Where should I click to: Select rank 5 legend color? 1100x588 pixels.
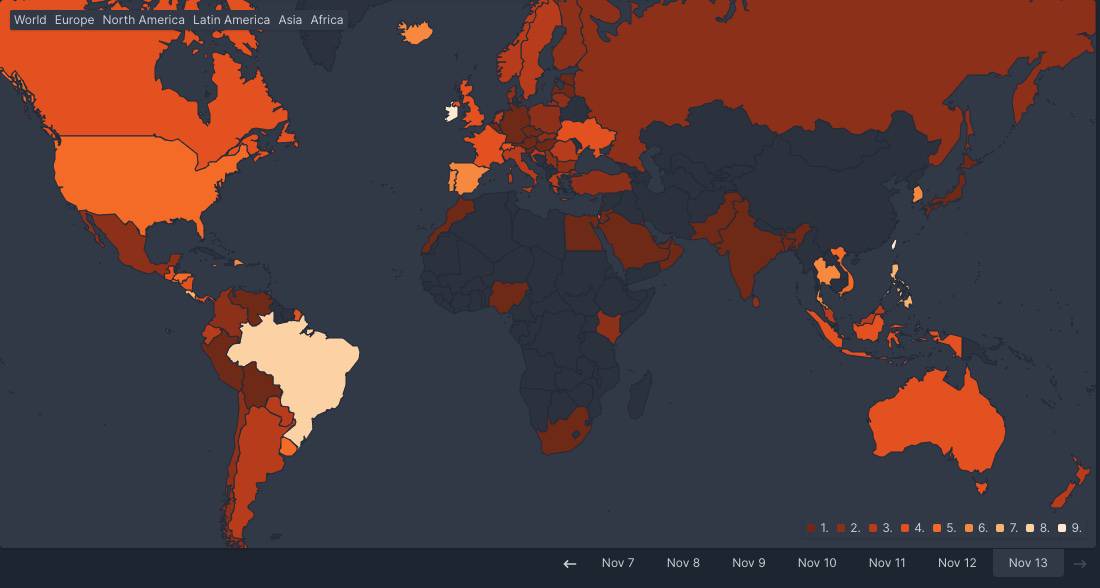click(937, 528)
